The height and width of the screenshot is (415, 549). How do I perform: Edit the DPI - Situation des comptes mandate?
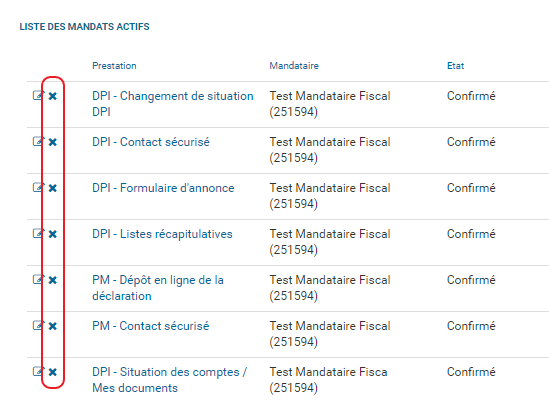[x=38, y=371]
